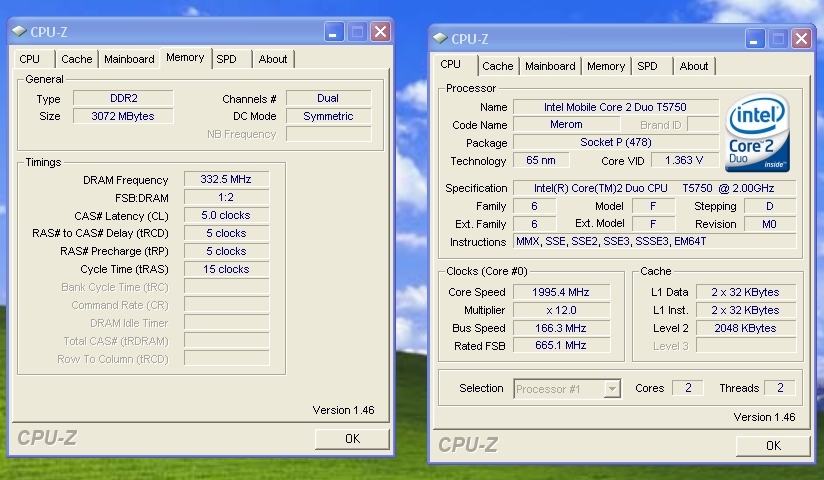
Task: Select Memory tab in left window
Action: coord(185,57)
